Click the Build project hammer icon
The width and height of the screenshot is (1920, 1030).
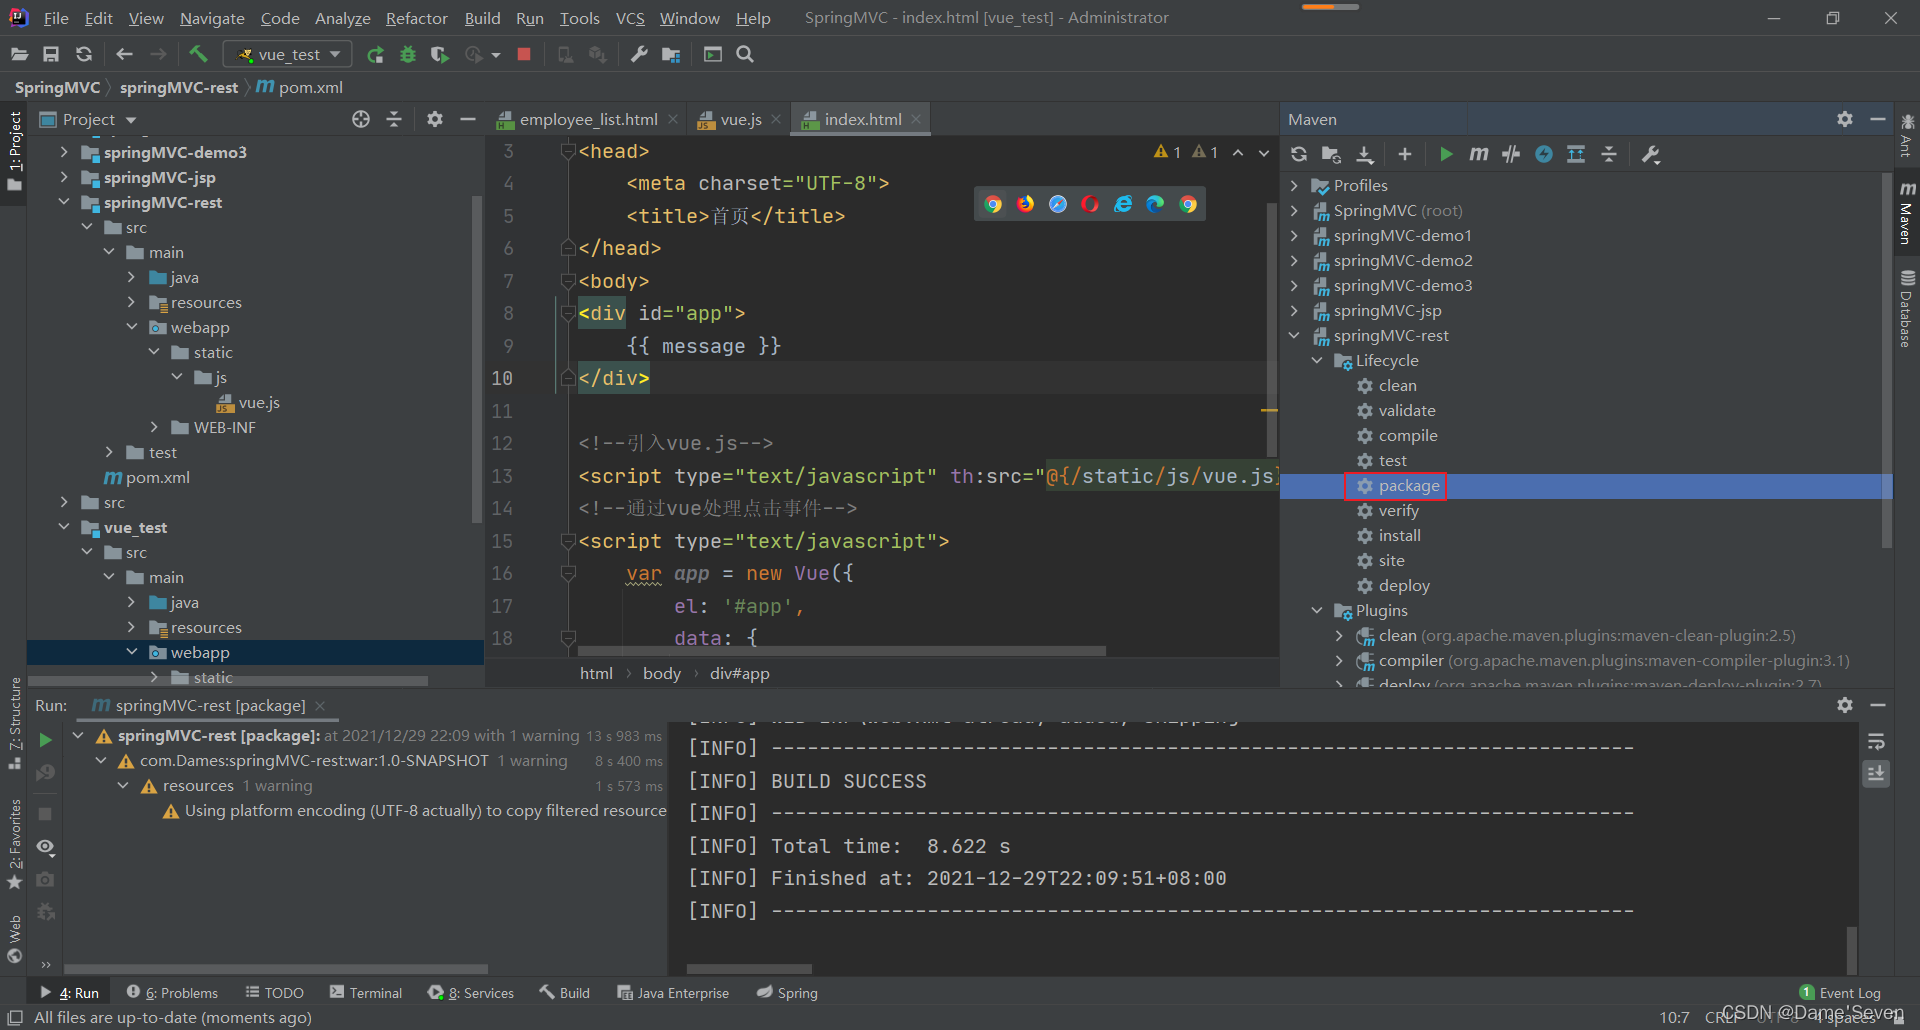tap(198, 55)
